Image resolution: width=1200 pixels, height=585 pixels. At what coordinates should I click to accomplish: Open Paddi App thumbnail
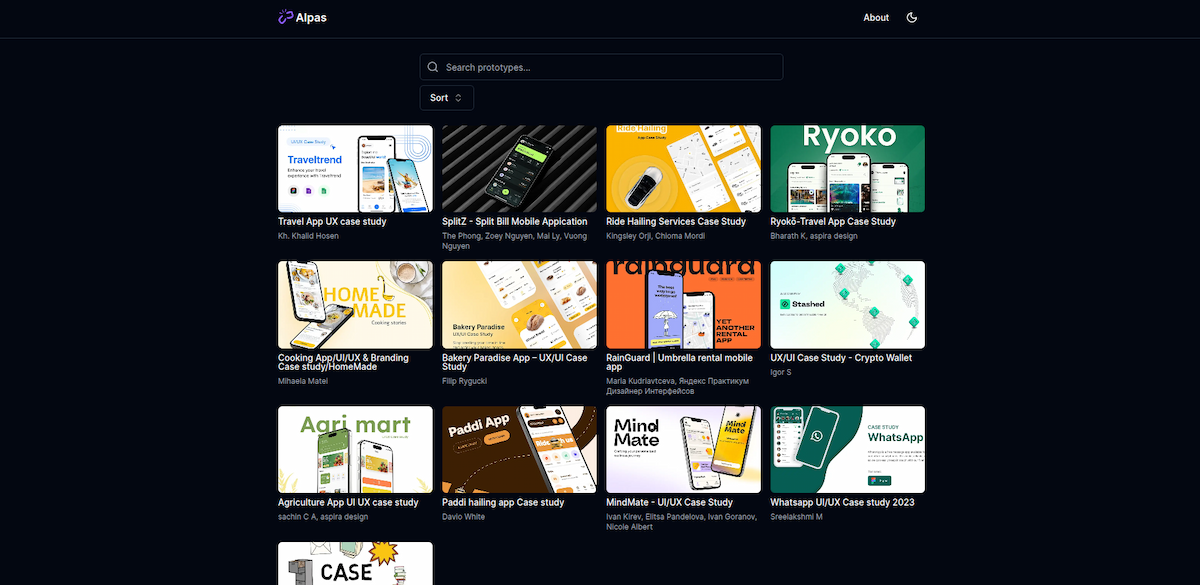pos(519,450)
